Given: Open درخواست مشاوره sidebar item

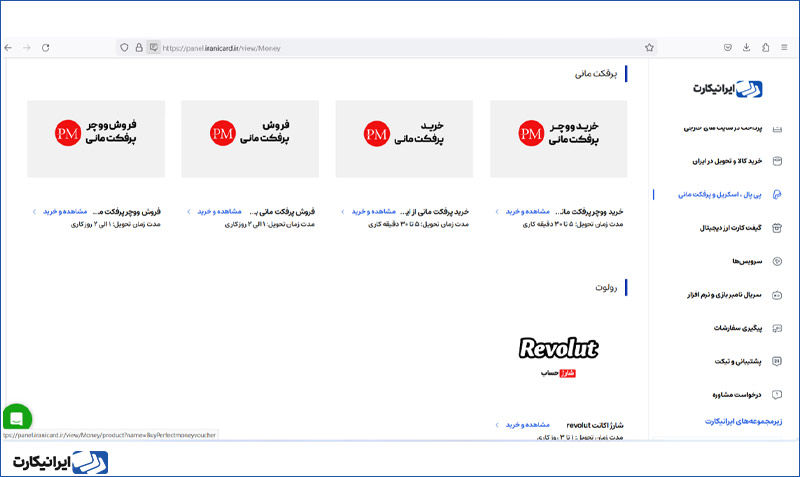Looking at the screenshot, I should [737, 395].
